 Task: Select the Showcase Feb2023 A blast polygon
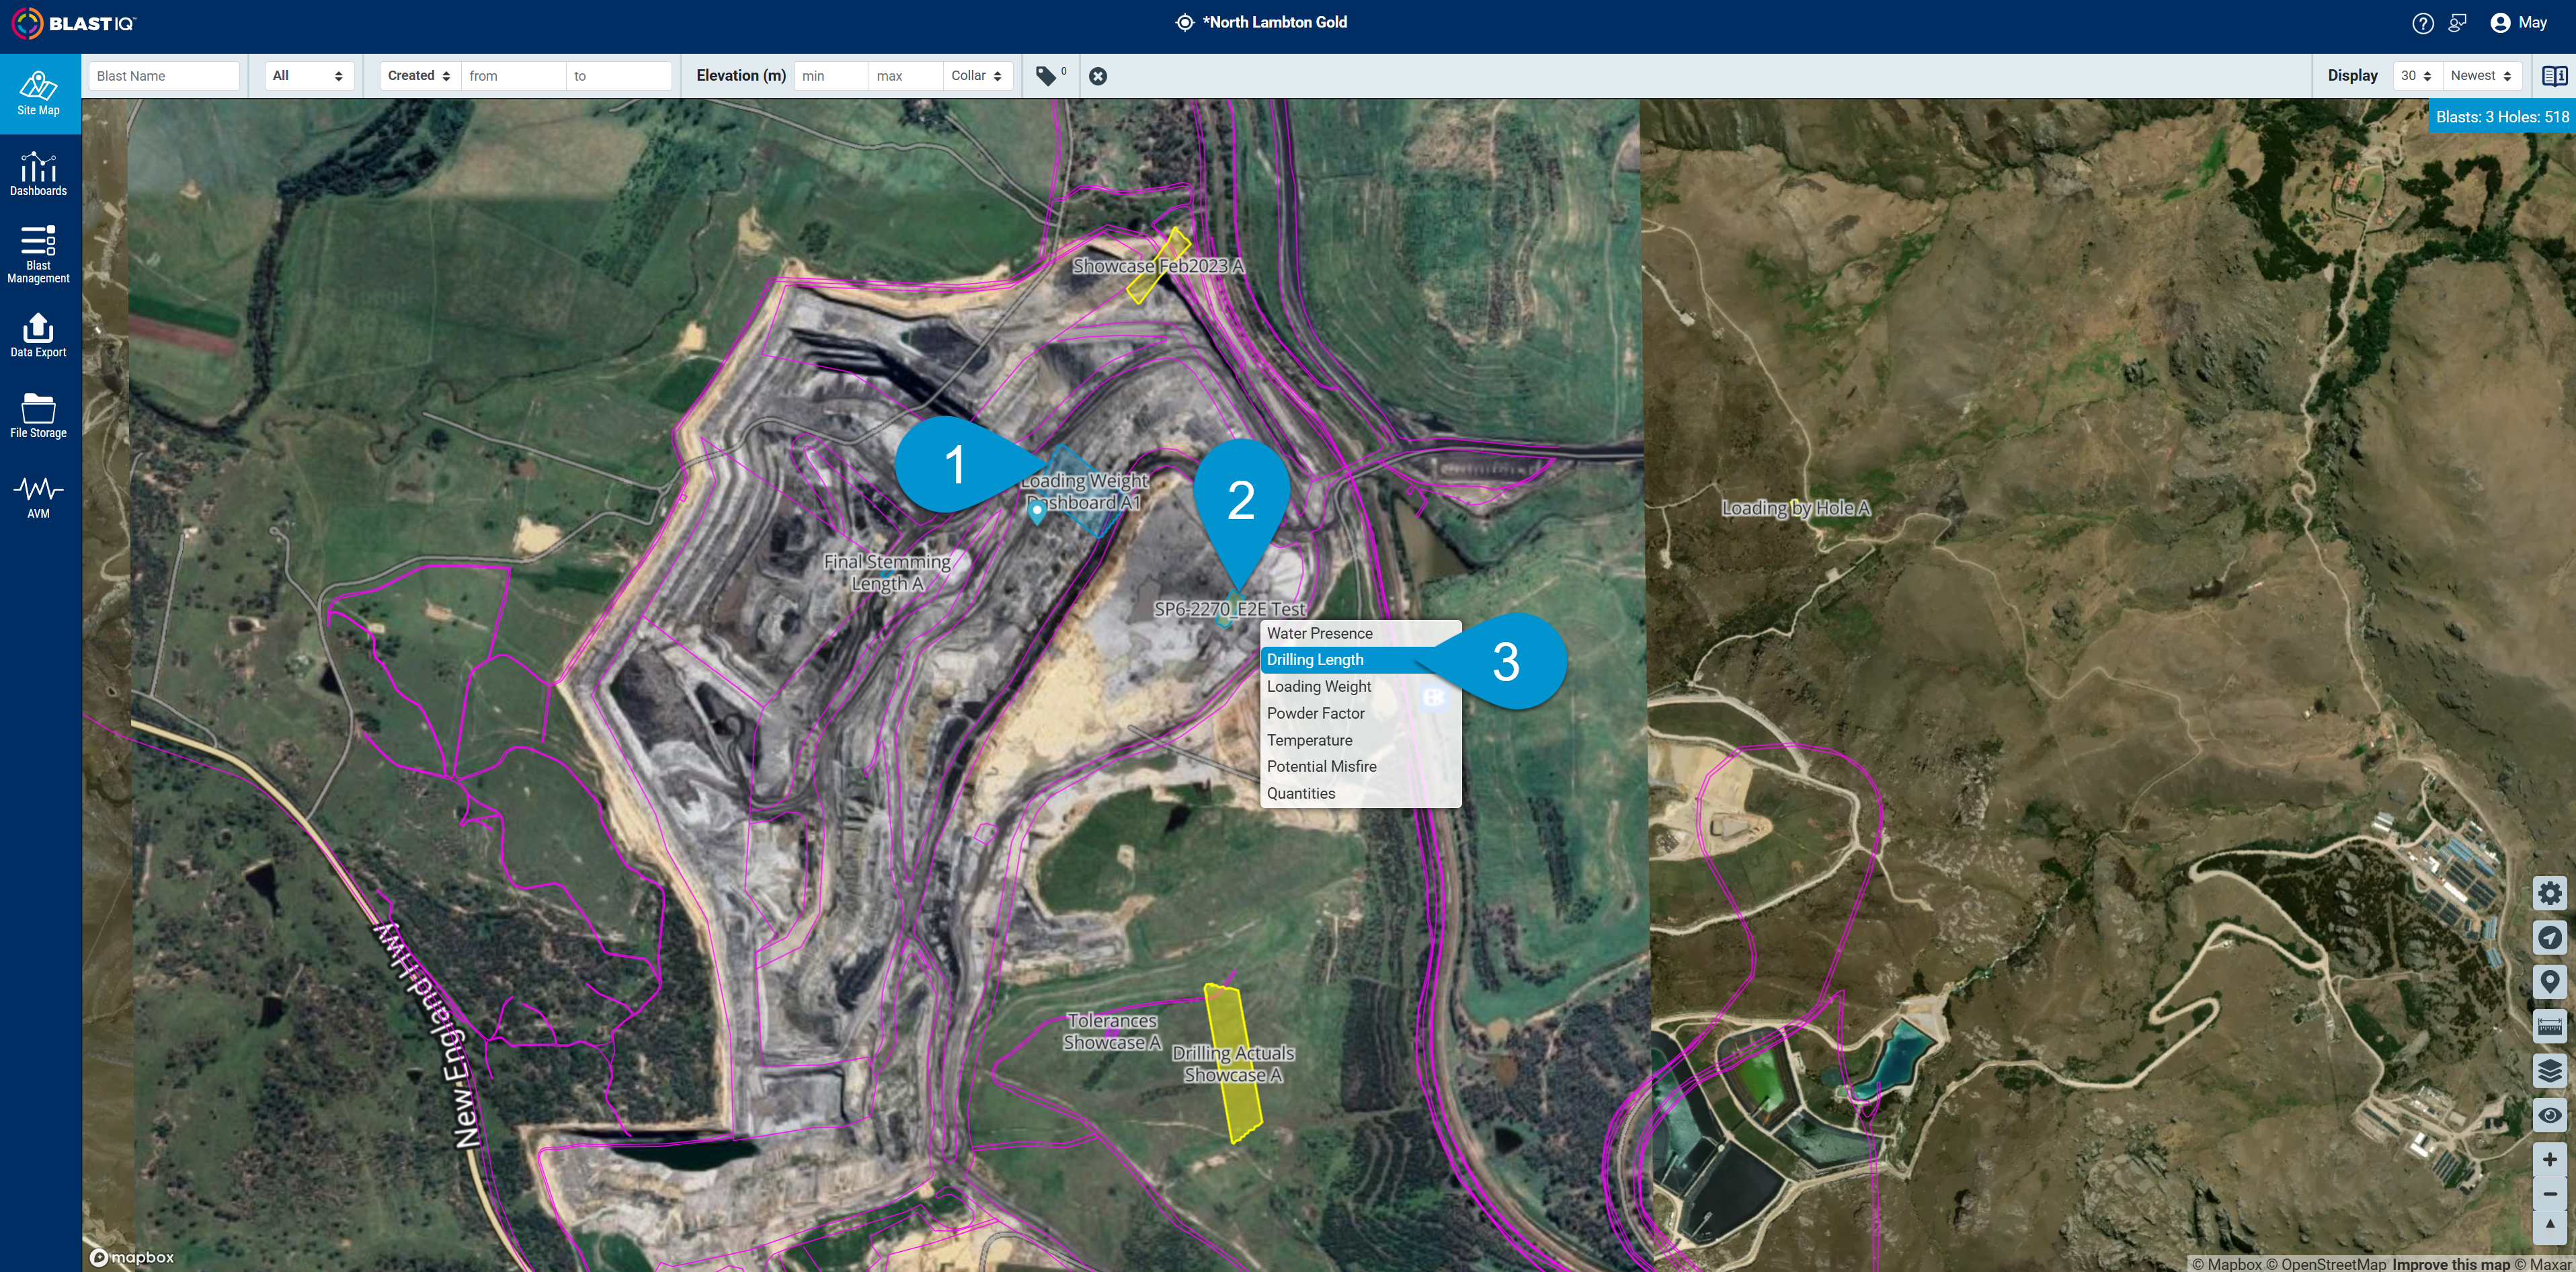coord(1159,265)
